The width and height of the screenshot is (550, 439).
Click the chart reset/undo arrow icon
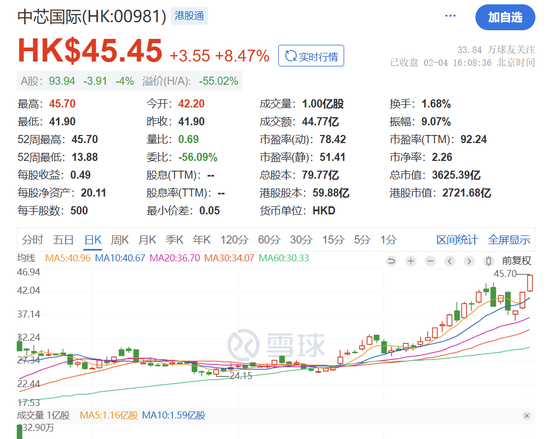(391, 261)
